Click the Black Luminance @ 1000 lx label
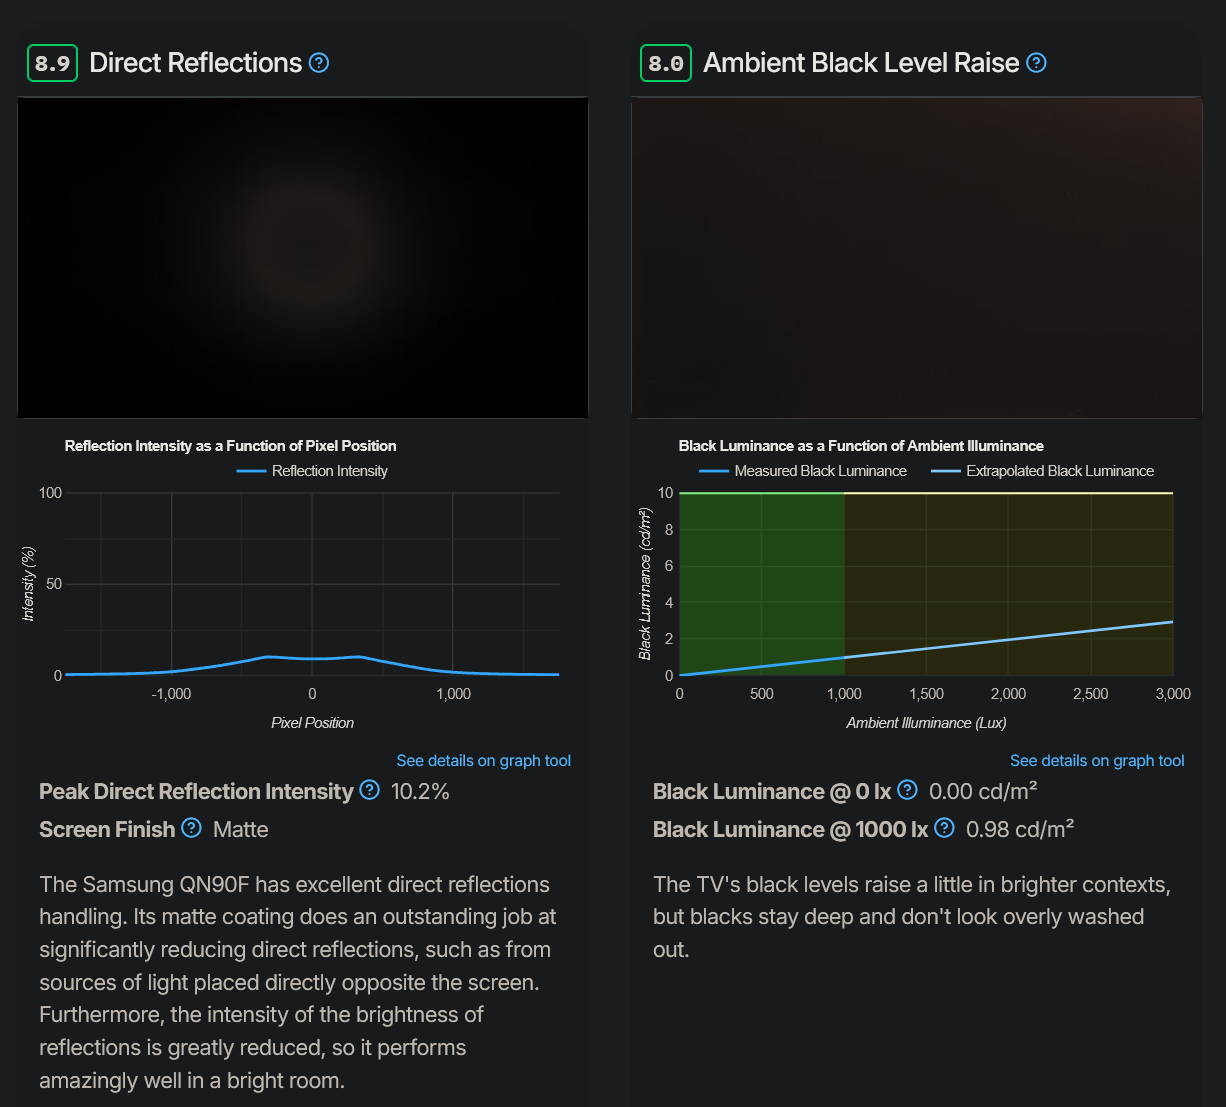The height and width of the screenshot is (1107, 1226). (791, 829)
